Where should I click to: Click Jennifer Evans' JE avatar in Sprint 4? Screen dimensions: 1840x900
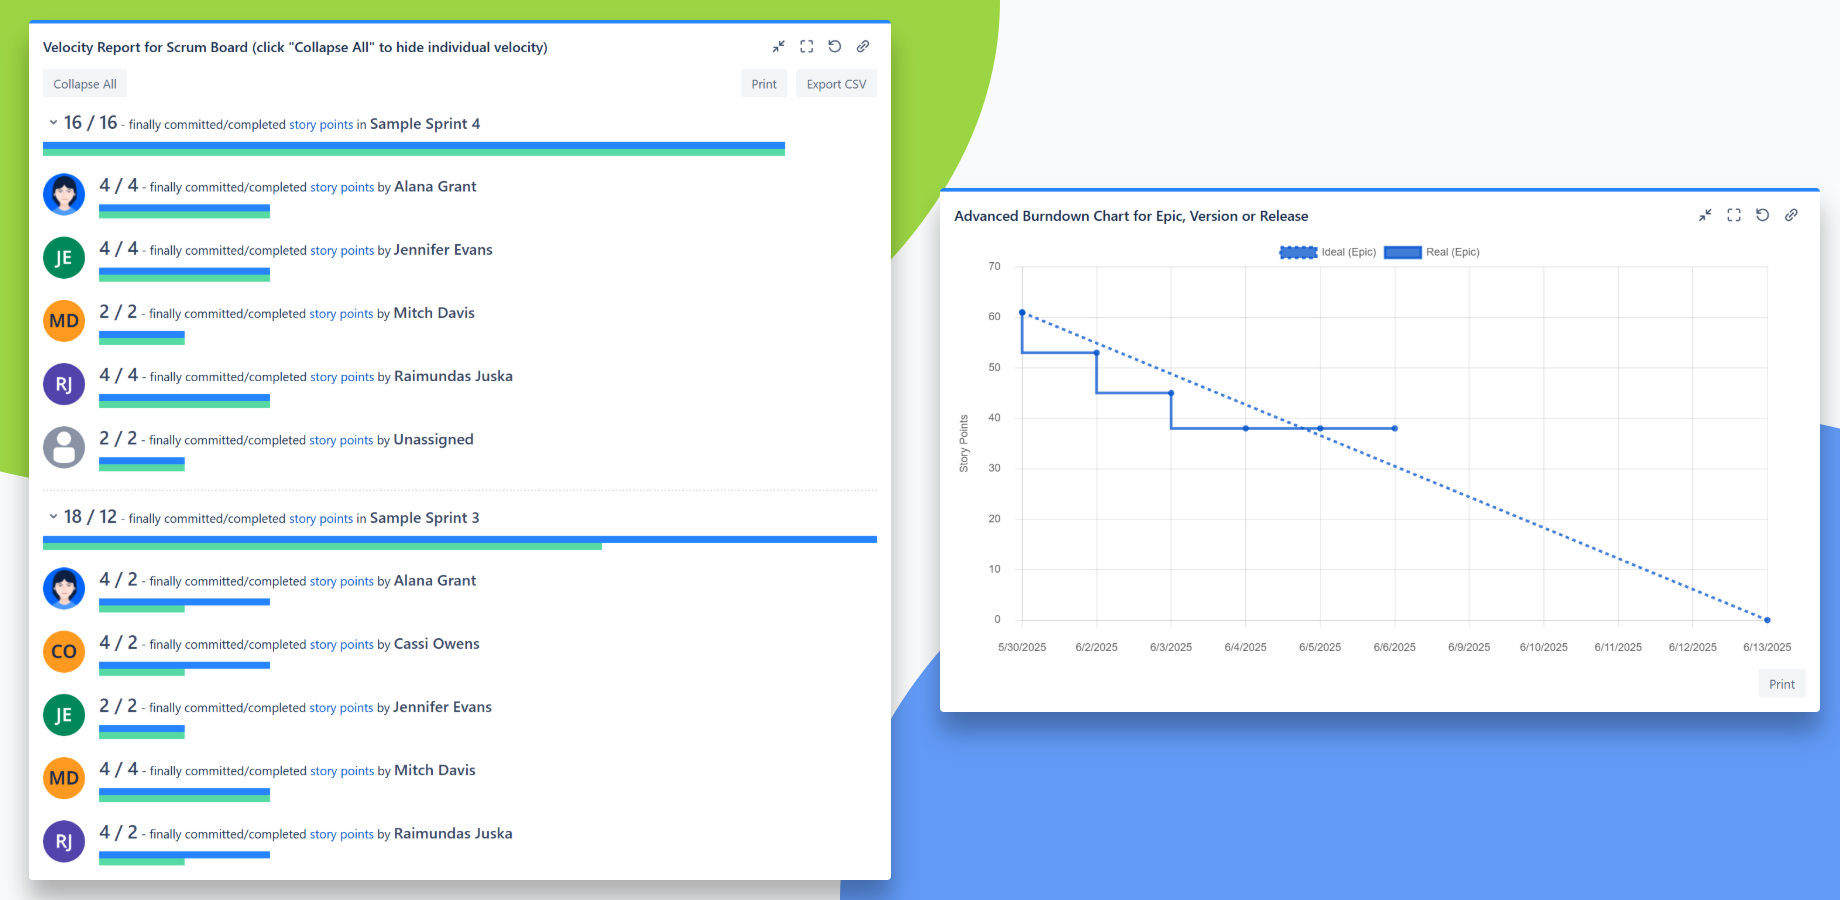pyautogui.click(x=64, y=257)
